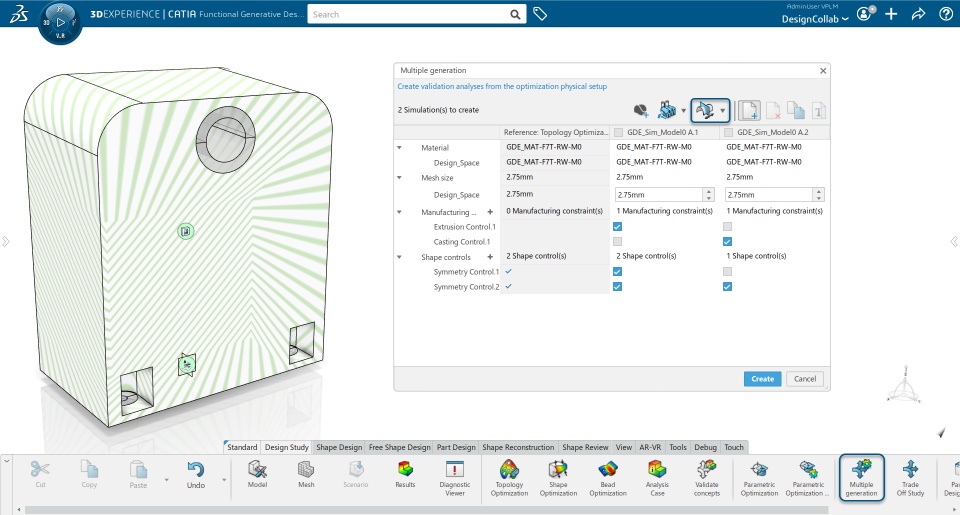Open the Undo history dropdown arrow
The height and width of the screenshot is (515, 960).
tap(224, 479)
